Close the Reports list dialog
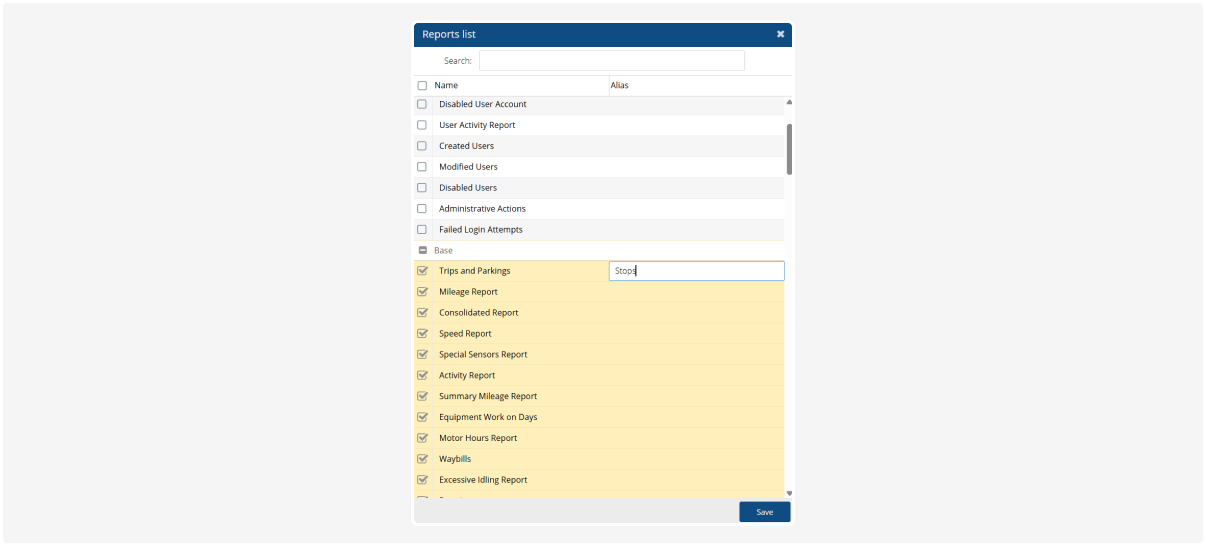This screenshot has width=1206, height=546. (780, 34)
